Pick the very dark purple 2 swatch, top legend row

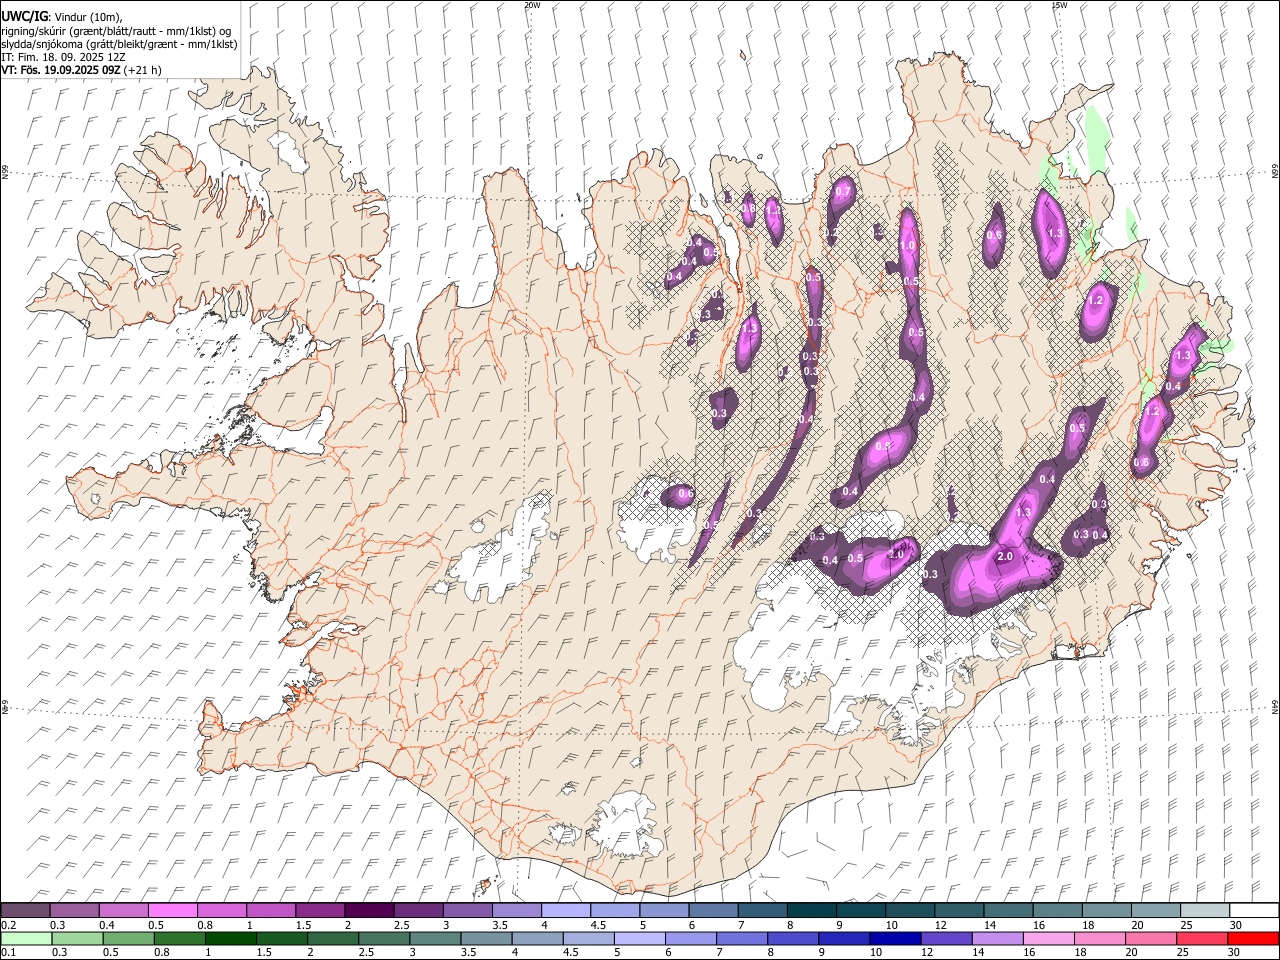tap(369, 910)
